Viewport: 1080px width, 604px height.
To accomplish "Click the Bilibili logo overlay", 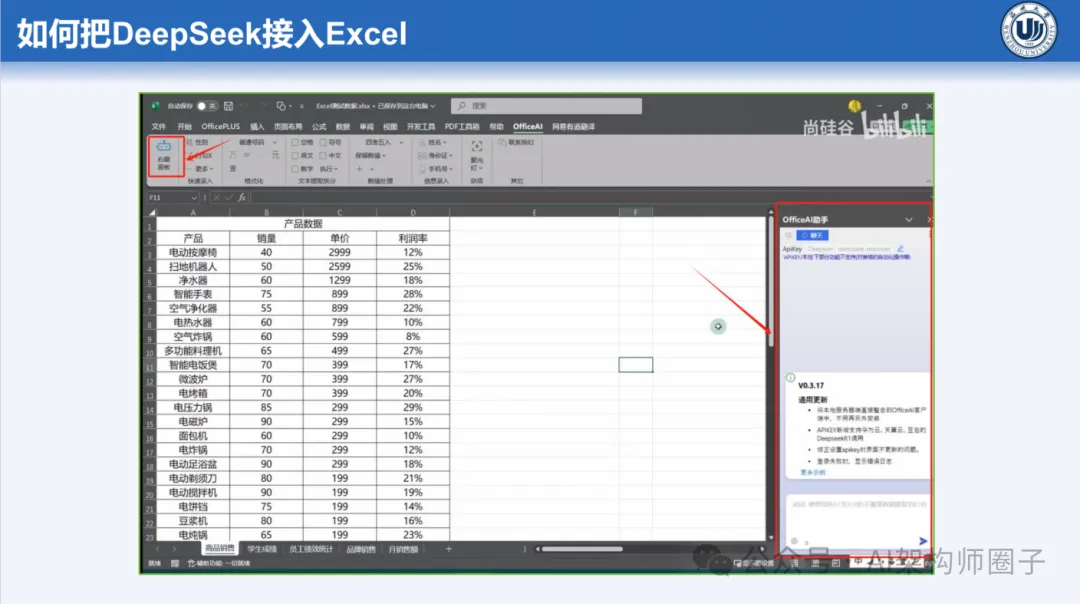I will coord(895,127).
